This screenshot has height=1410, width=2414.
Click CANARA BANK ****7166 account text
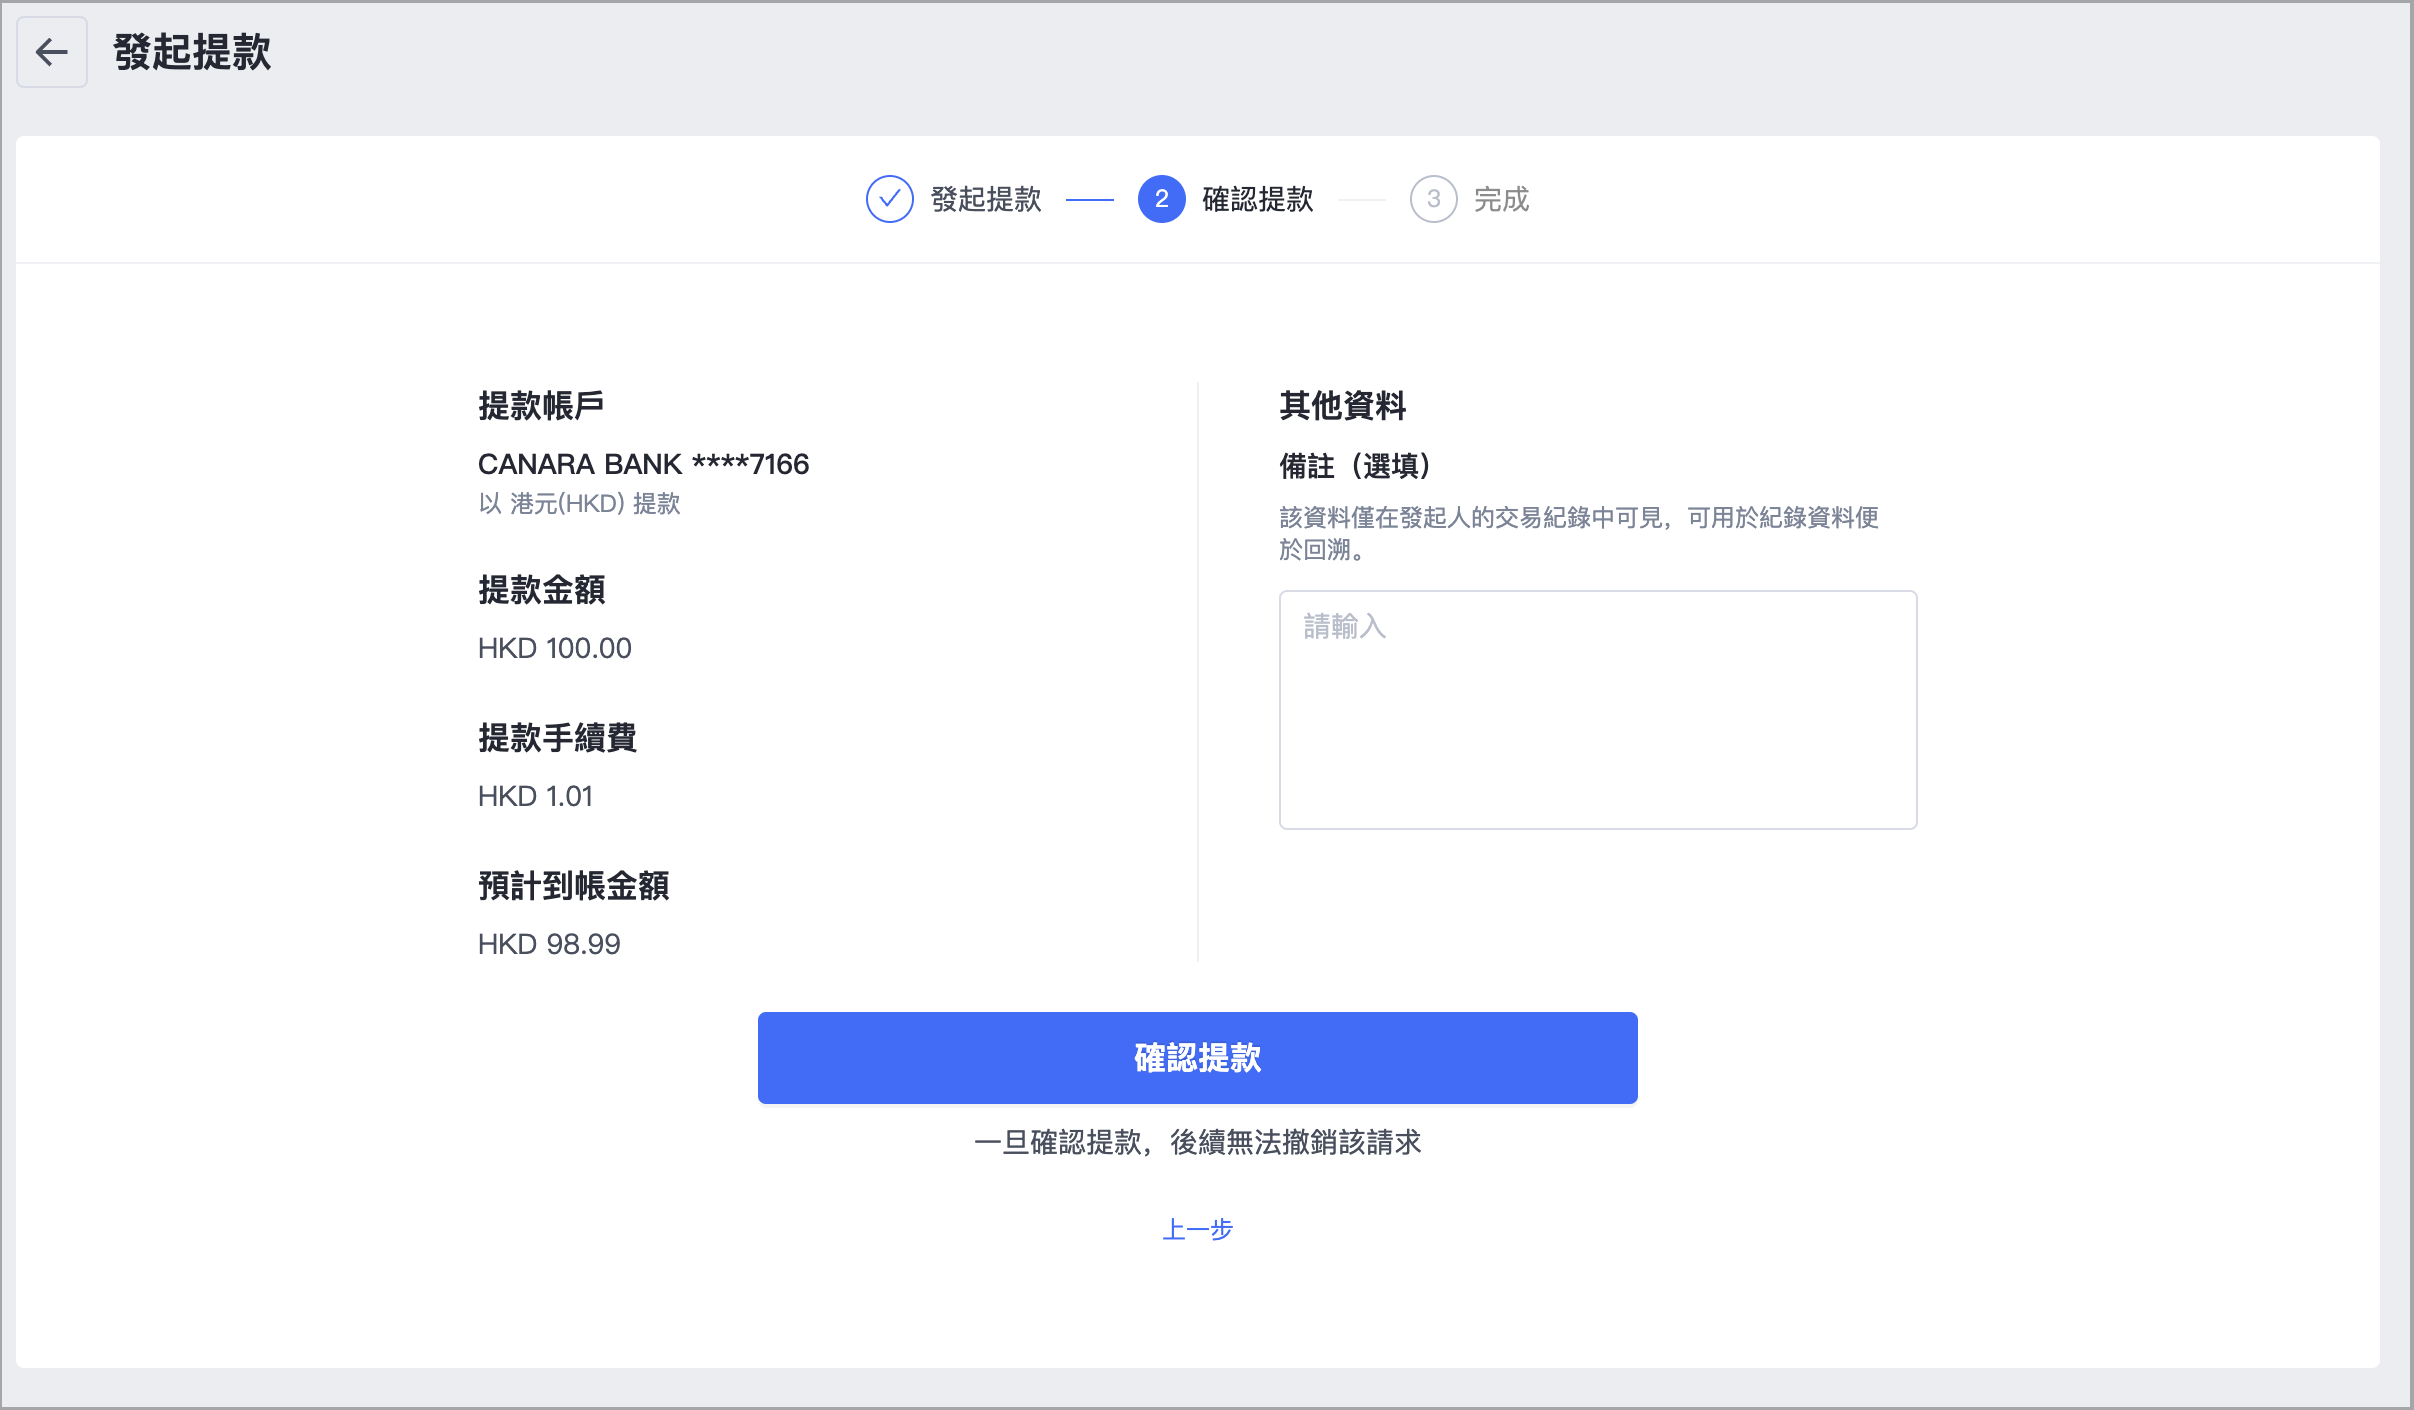pos(643,464)
